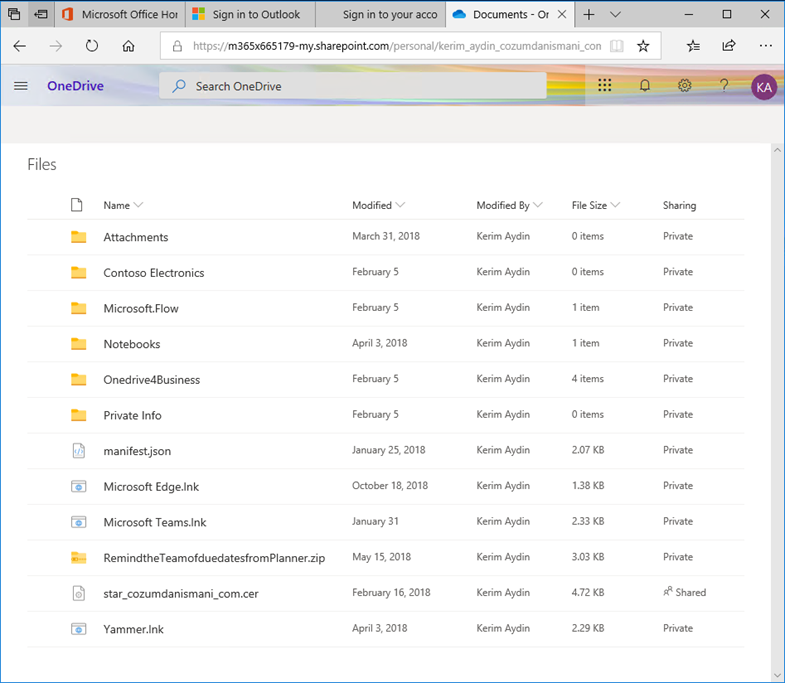Expand the Modified By column dropdown
The width and height of the screenshot is (785, 683).
(538, 205)
